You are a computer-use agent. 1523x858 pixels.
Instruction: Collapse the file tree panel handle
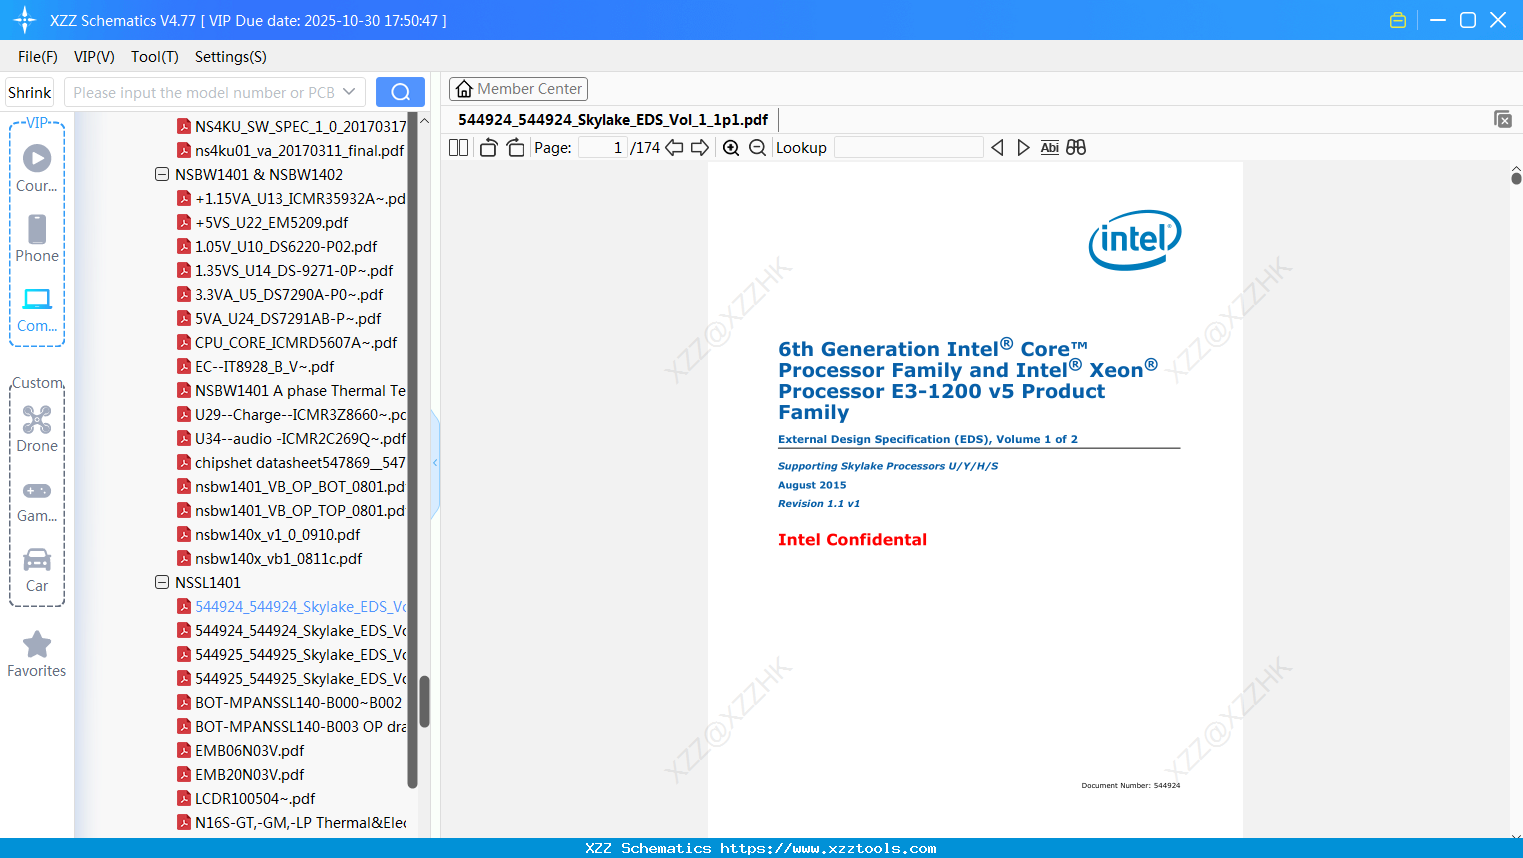(x=435, y=462)
